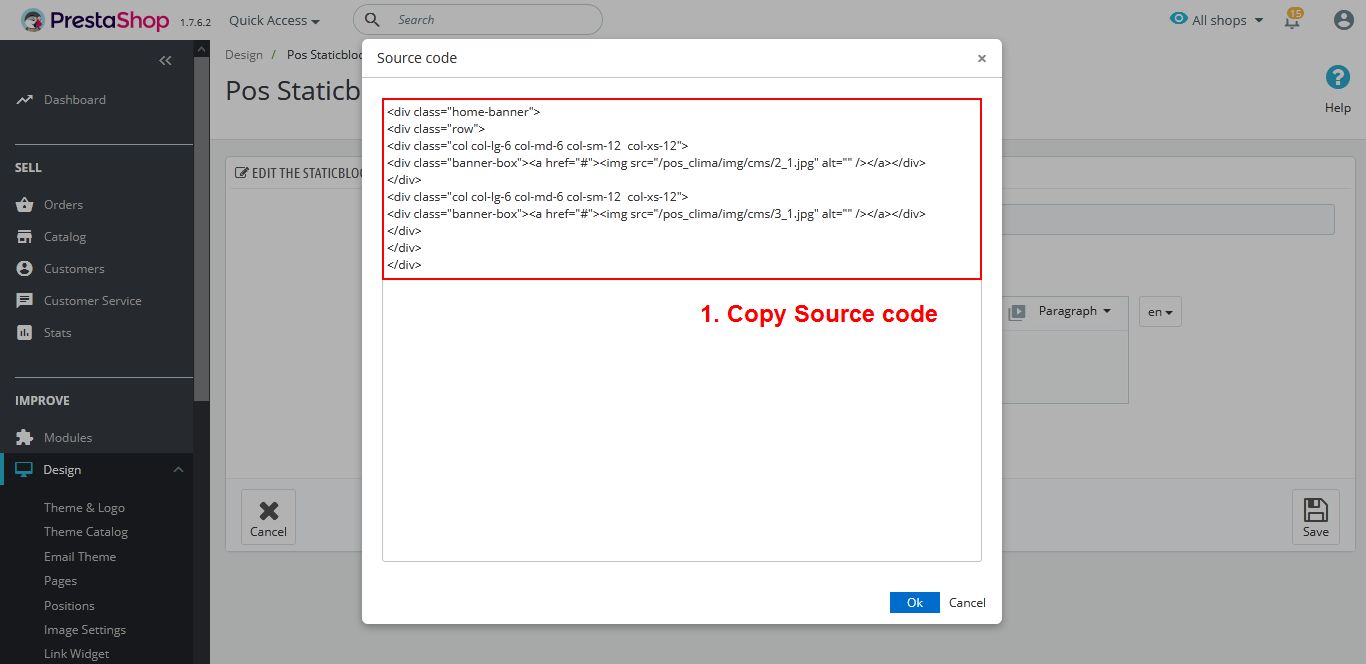Go to Customer Service menu

click(x=92, y=301)
